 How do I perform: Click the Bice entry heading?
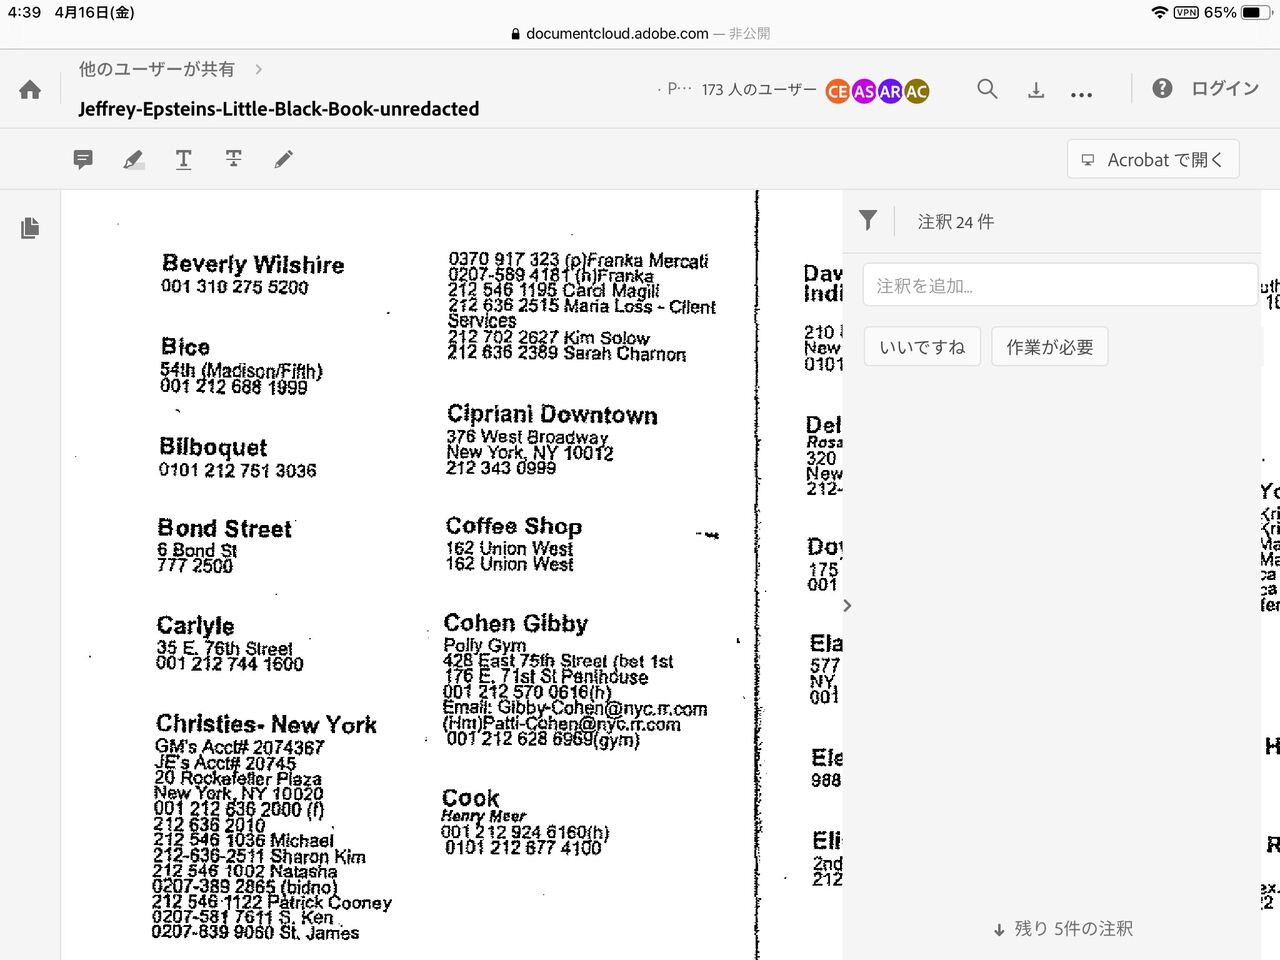[x=185, y=347]
